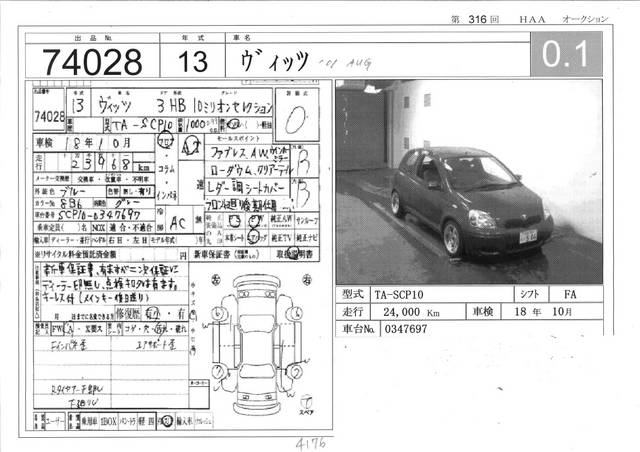This screenshot has height=452, width=640.
Task: Open the Vitz car photo
Action: click(x=469, y=182)
